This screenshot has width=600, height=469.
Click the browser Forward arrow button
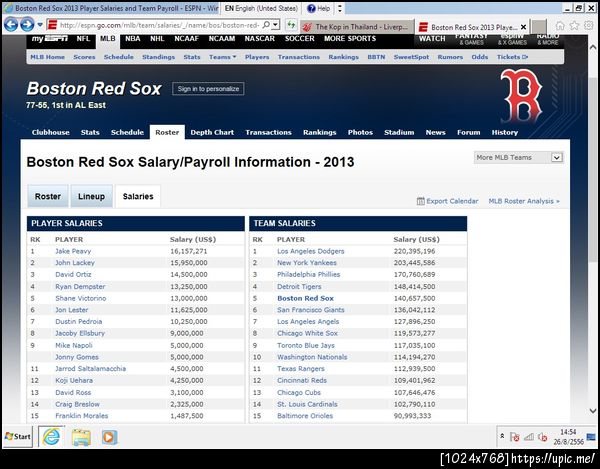coord(27,25)
